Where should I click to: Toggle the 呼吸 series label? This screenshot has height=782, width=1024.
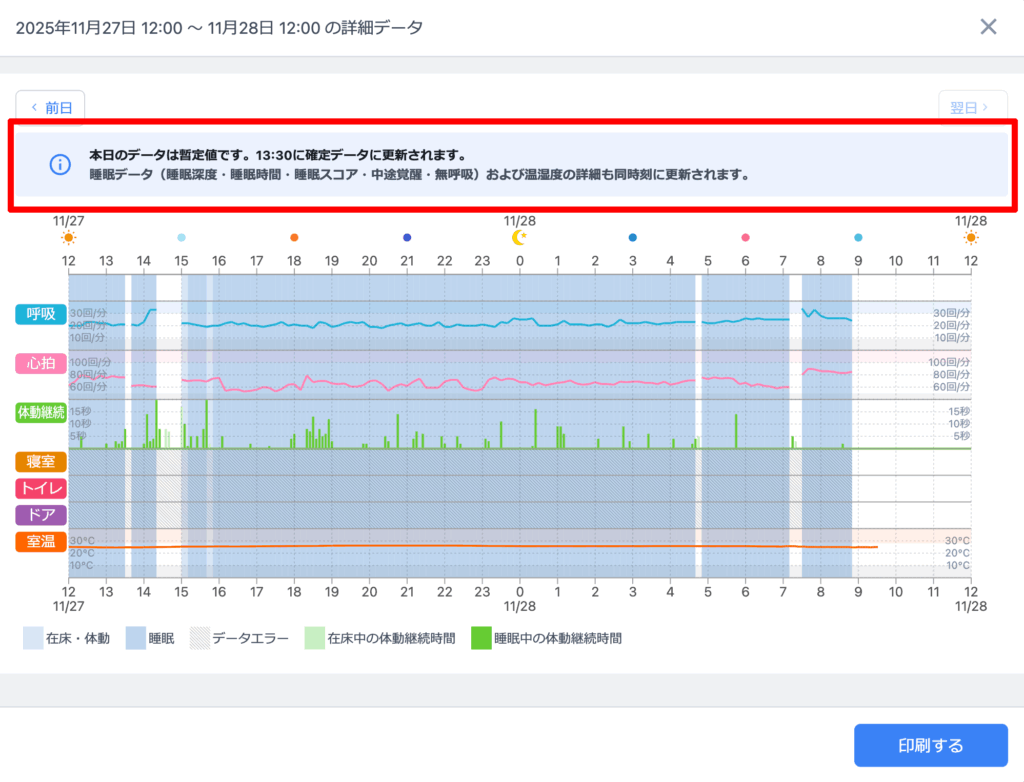pyautogui.click(x=41, y=314)
